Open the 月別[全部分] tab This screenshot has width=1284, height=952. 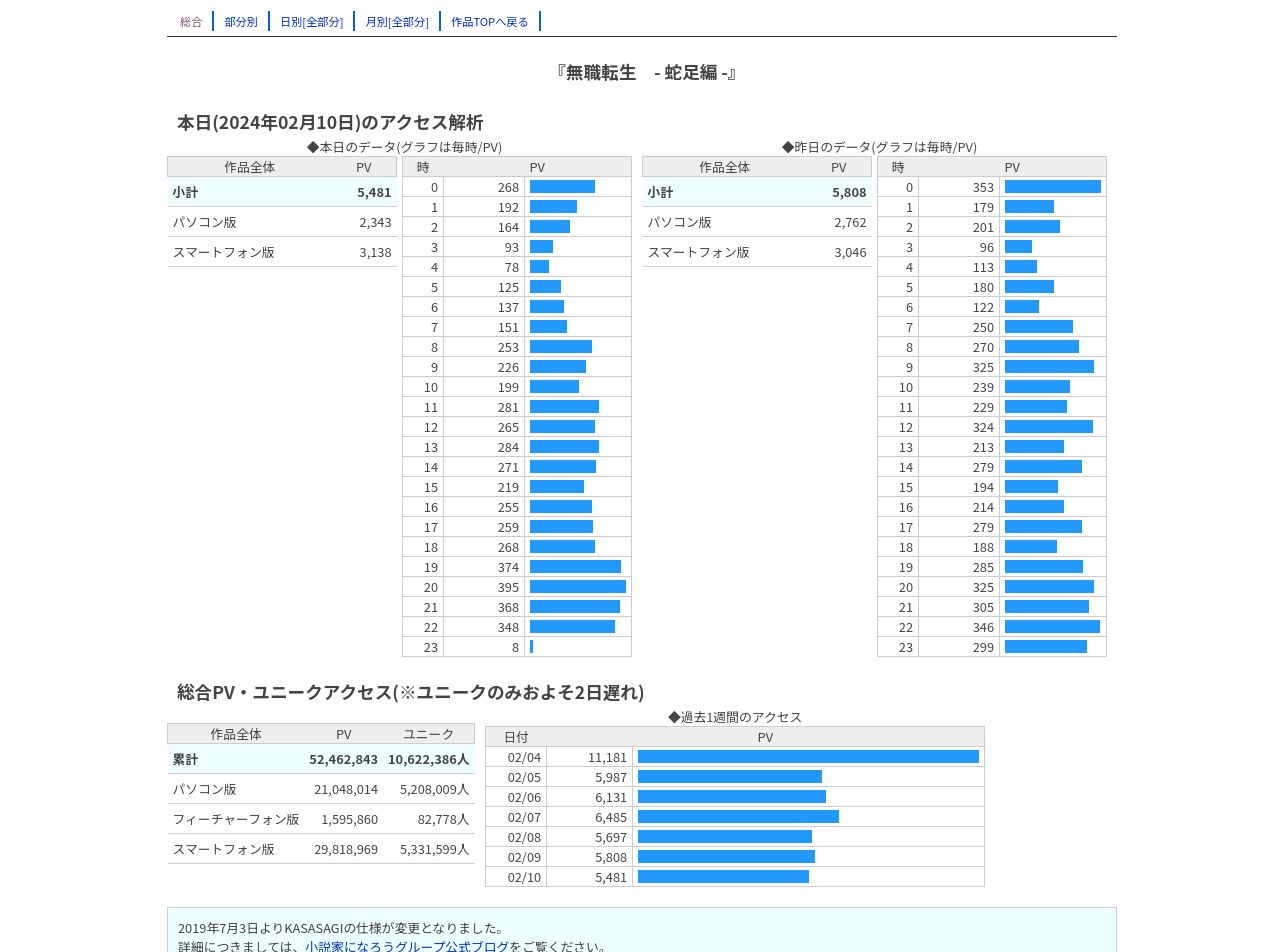pyautogui.click(x=397, y=22)
